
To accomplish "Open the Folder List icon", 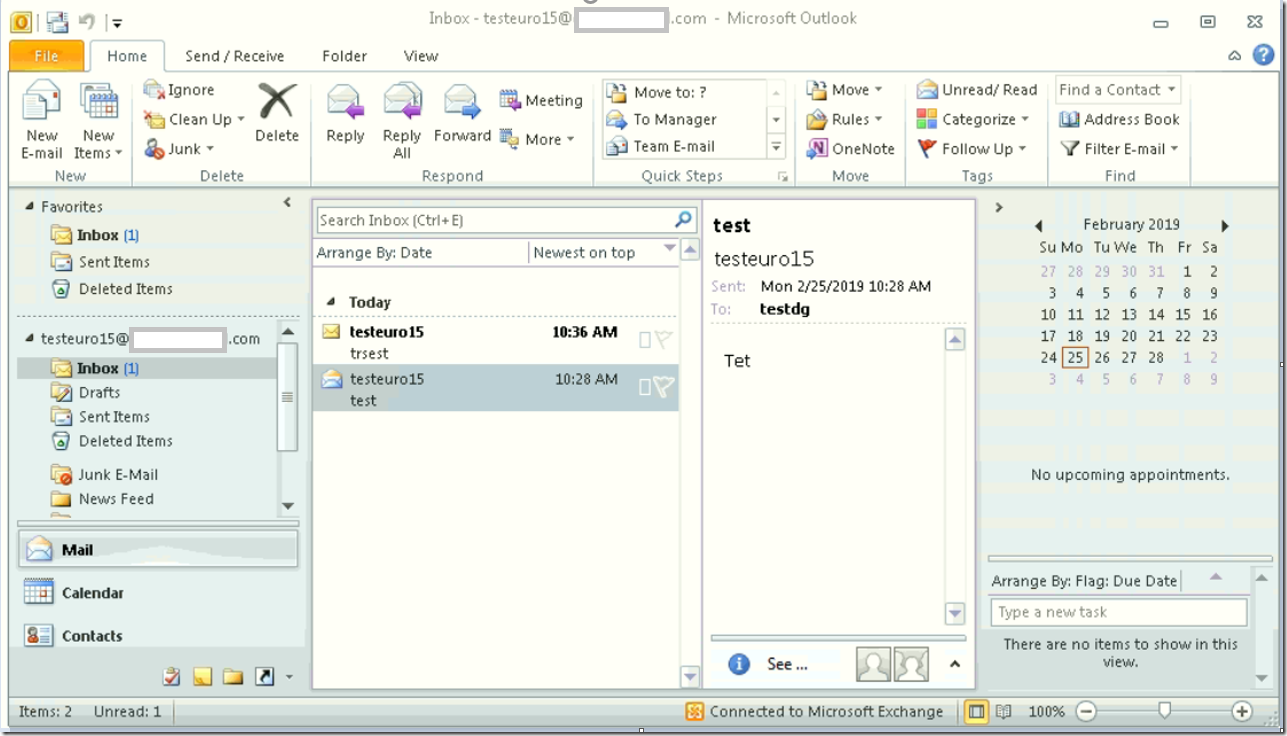I will 234,677.
